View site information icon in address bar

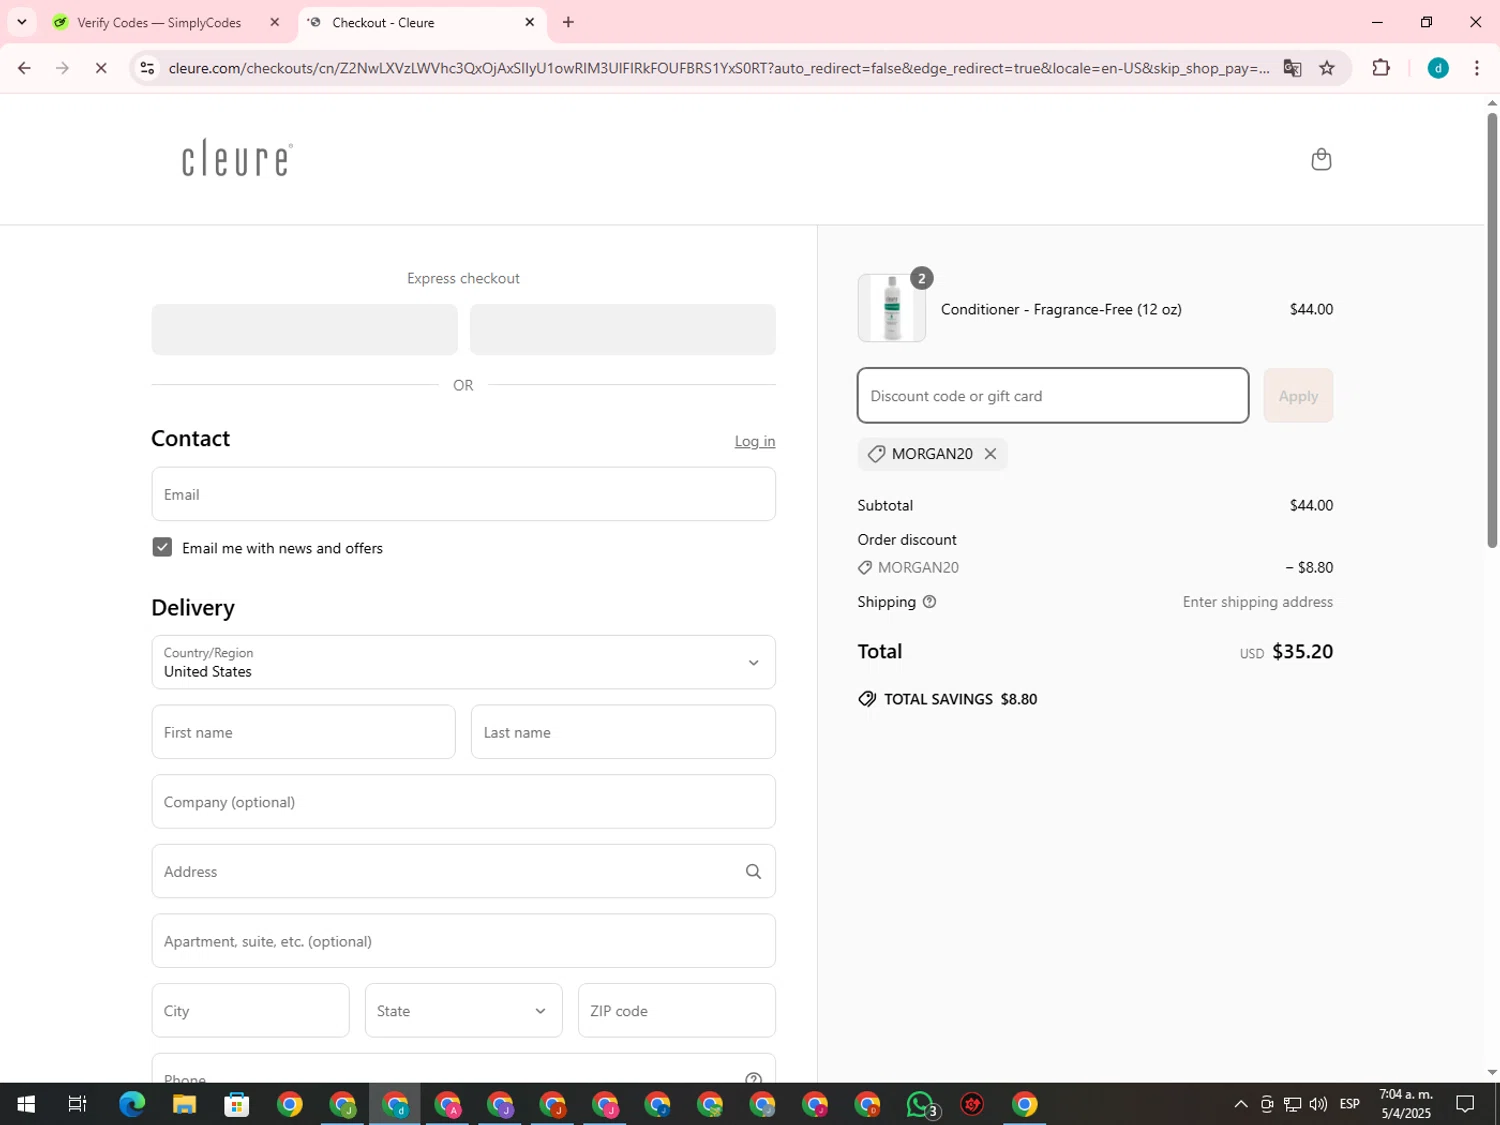[147, 68]
